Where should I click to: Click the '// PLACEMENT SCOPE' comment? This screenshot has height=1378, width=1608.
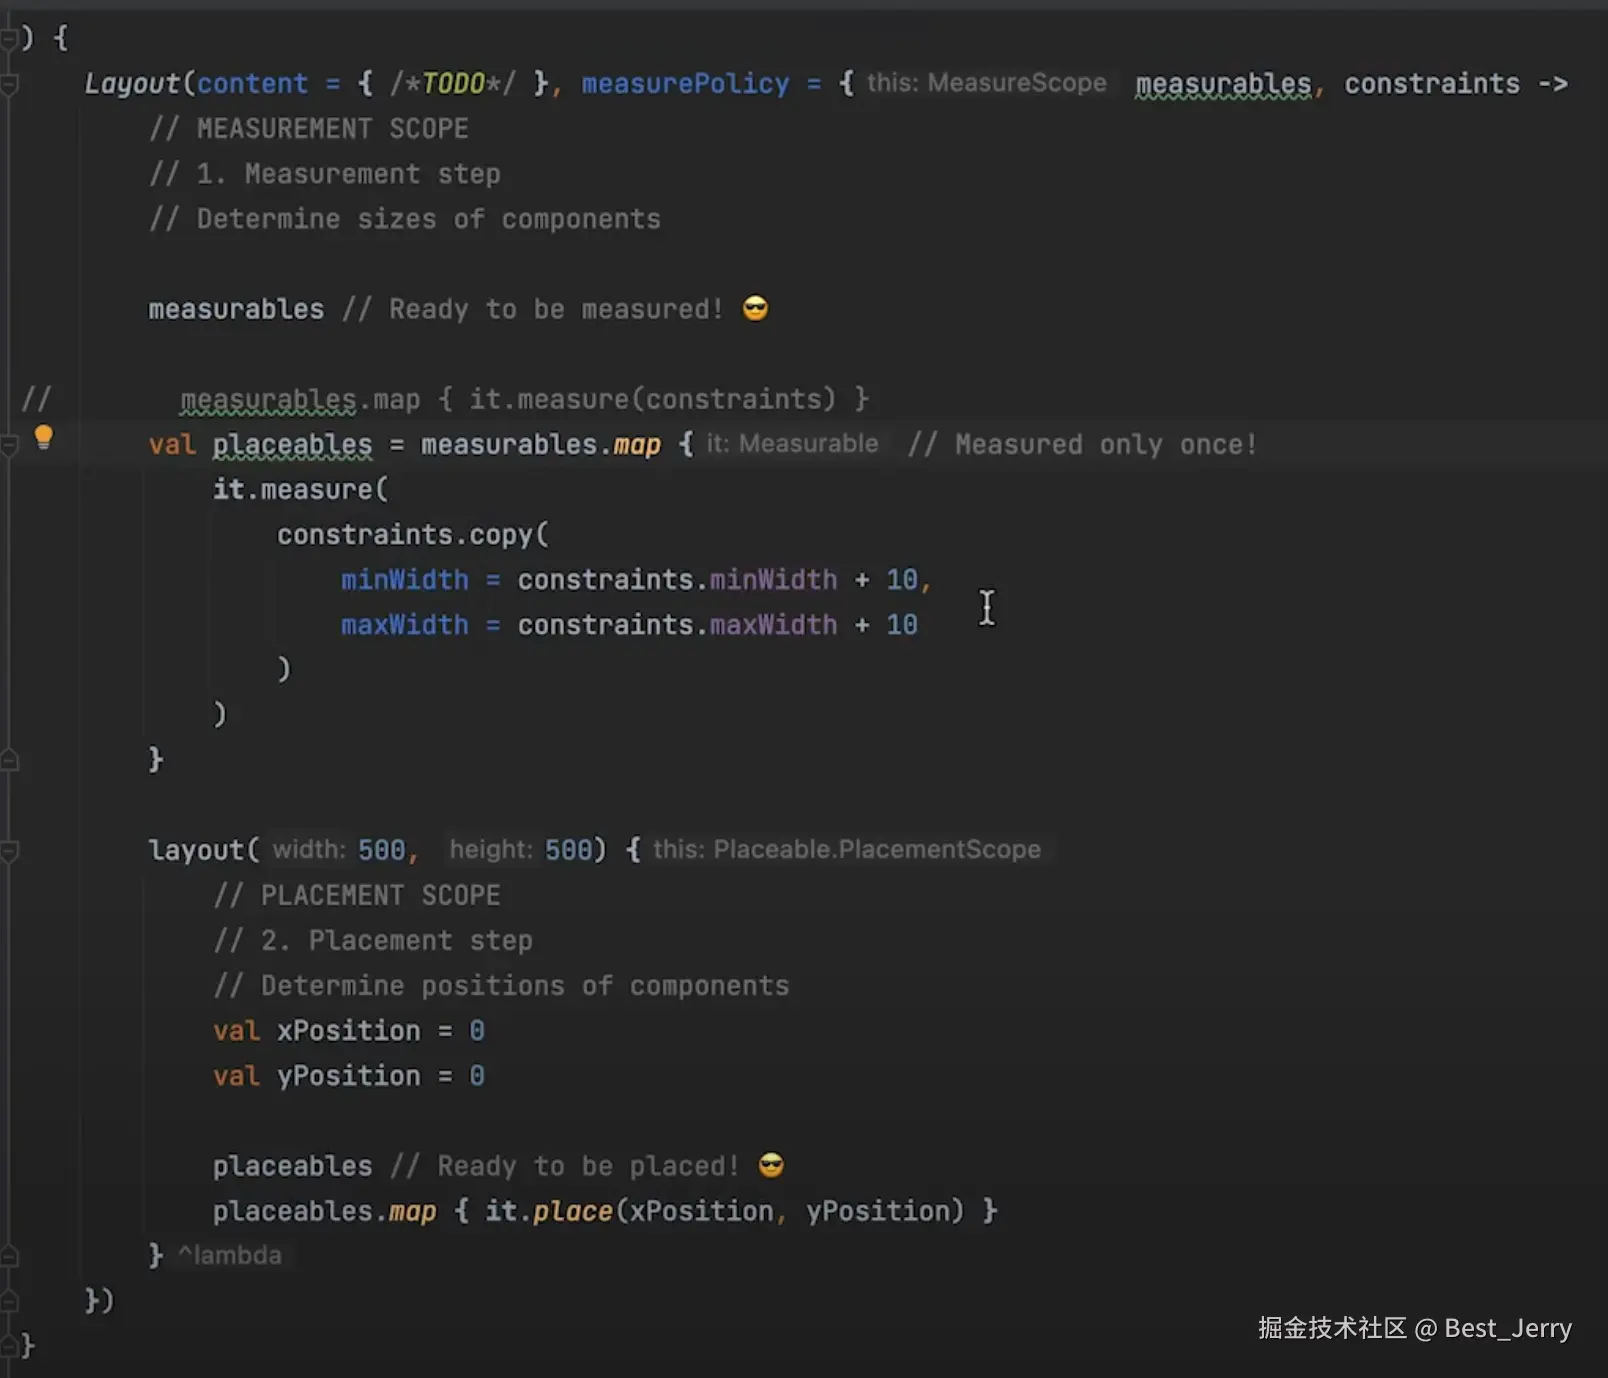point(357,895)
